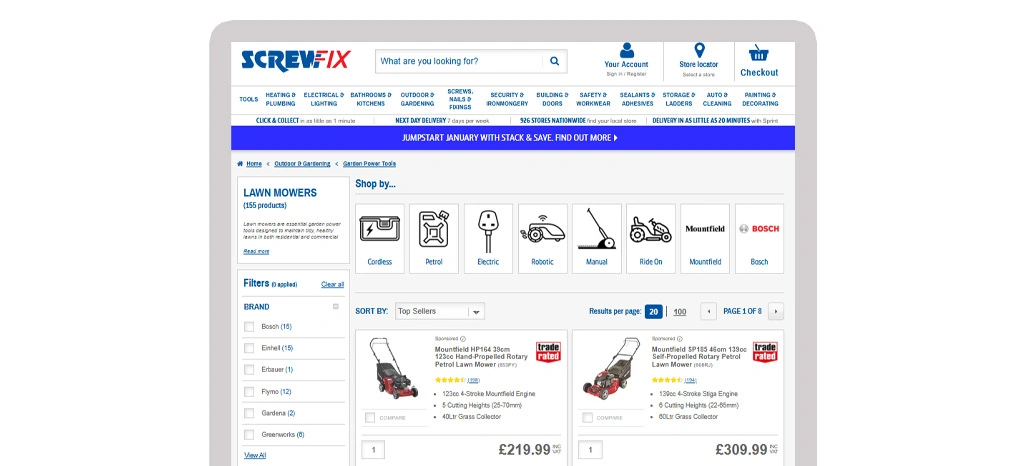Tick the Einhell brand filter checkbox

pos(249,348)
